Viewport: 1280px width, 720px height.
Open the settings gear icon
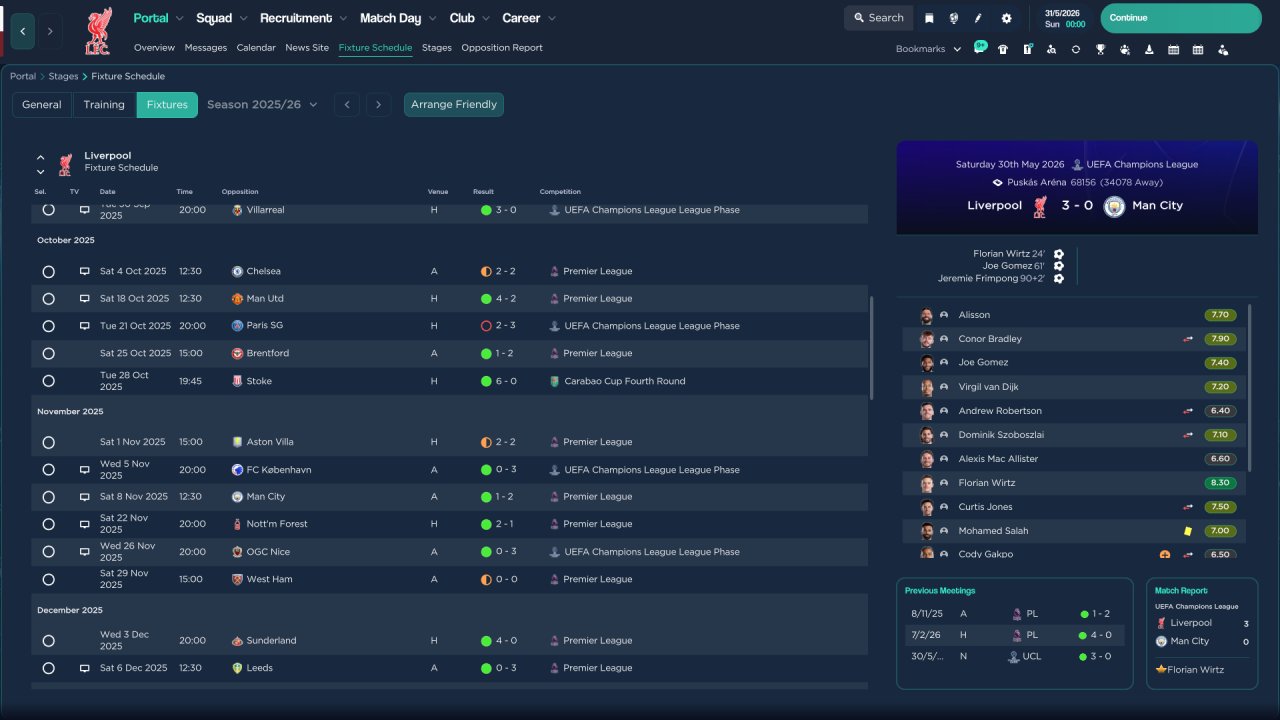click(1006, 18)
